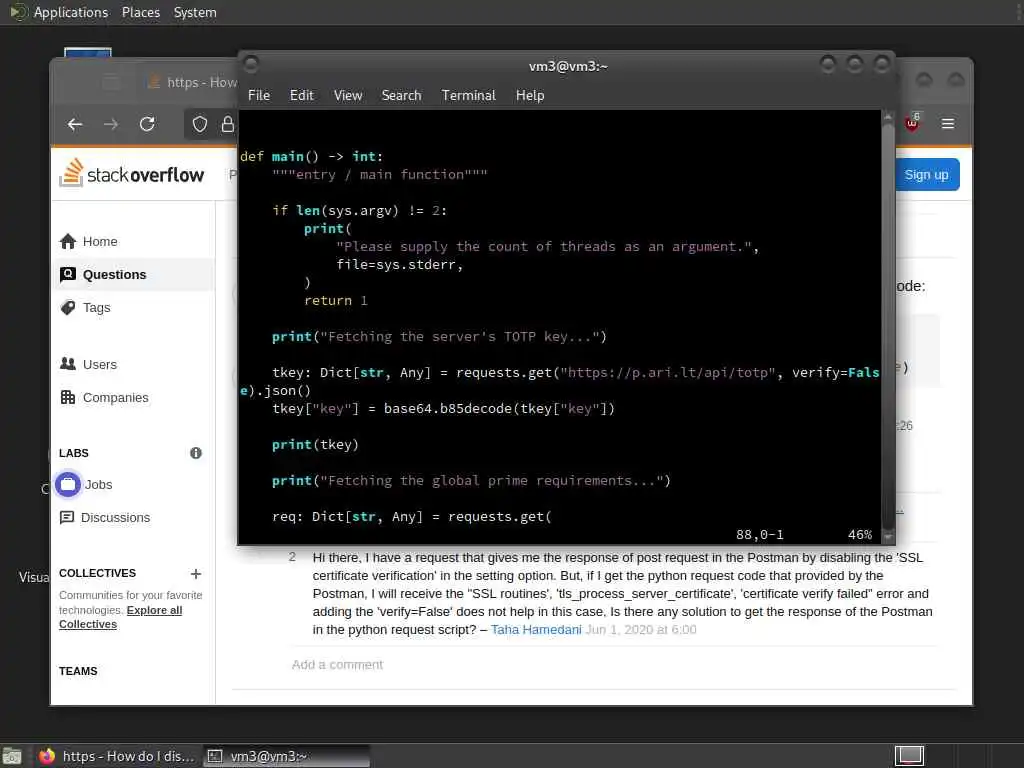The width and height of the screenshot is (1024, 768).
Task: Click the Companies building icon
Action: [68, 397]
